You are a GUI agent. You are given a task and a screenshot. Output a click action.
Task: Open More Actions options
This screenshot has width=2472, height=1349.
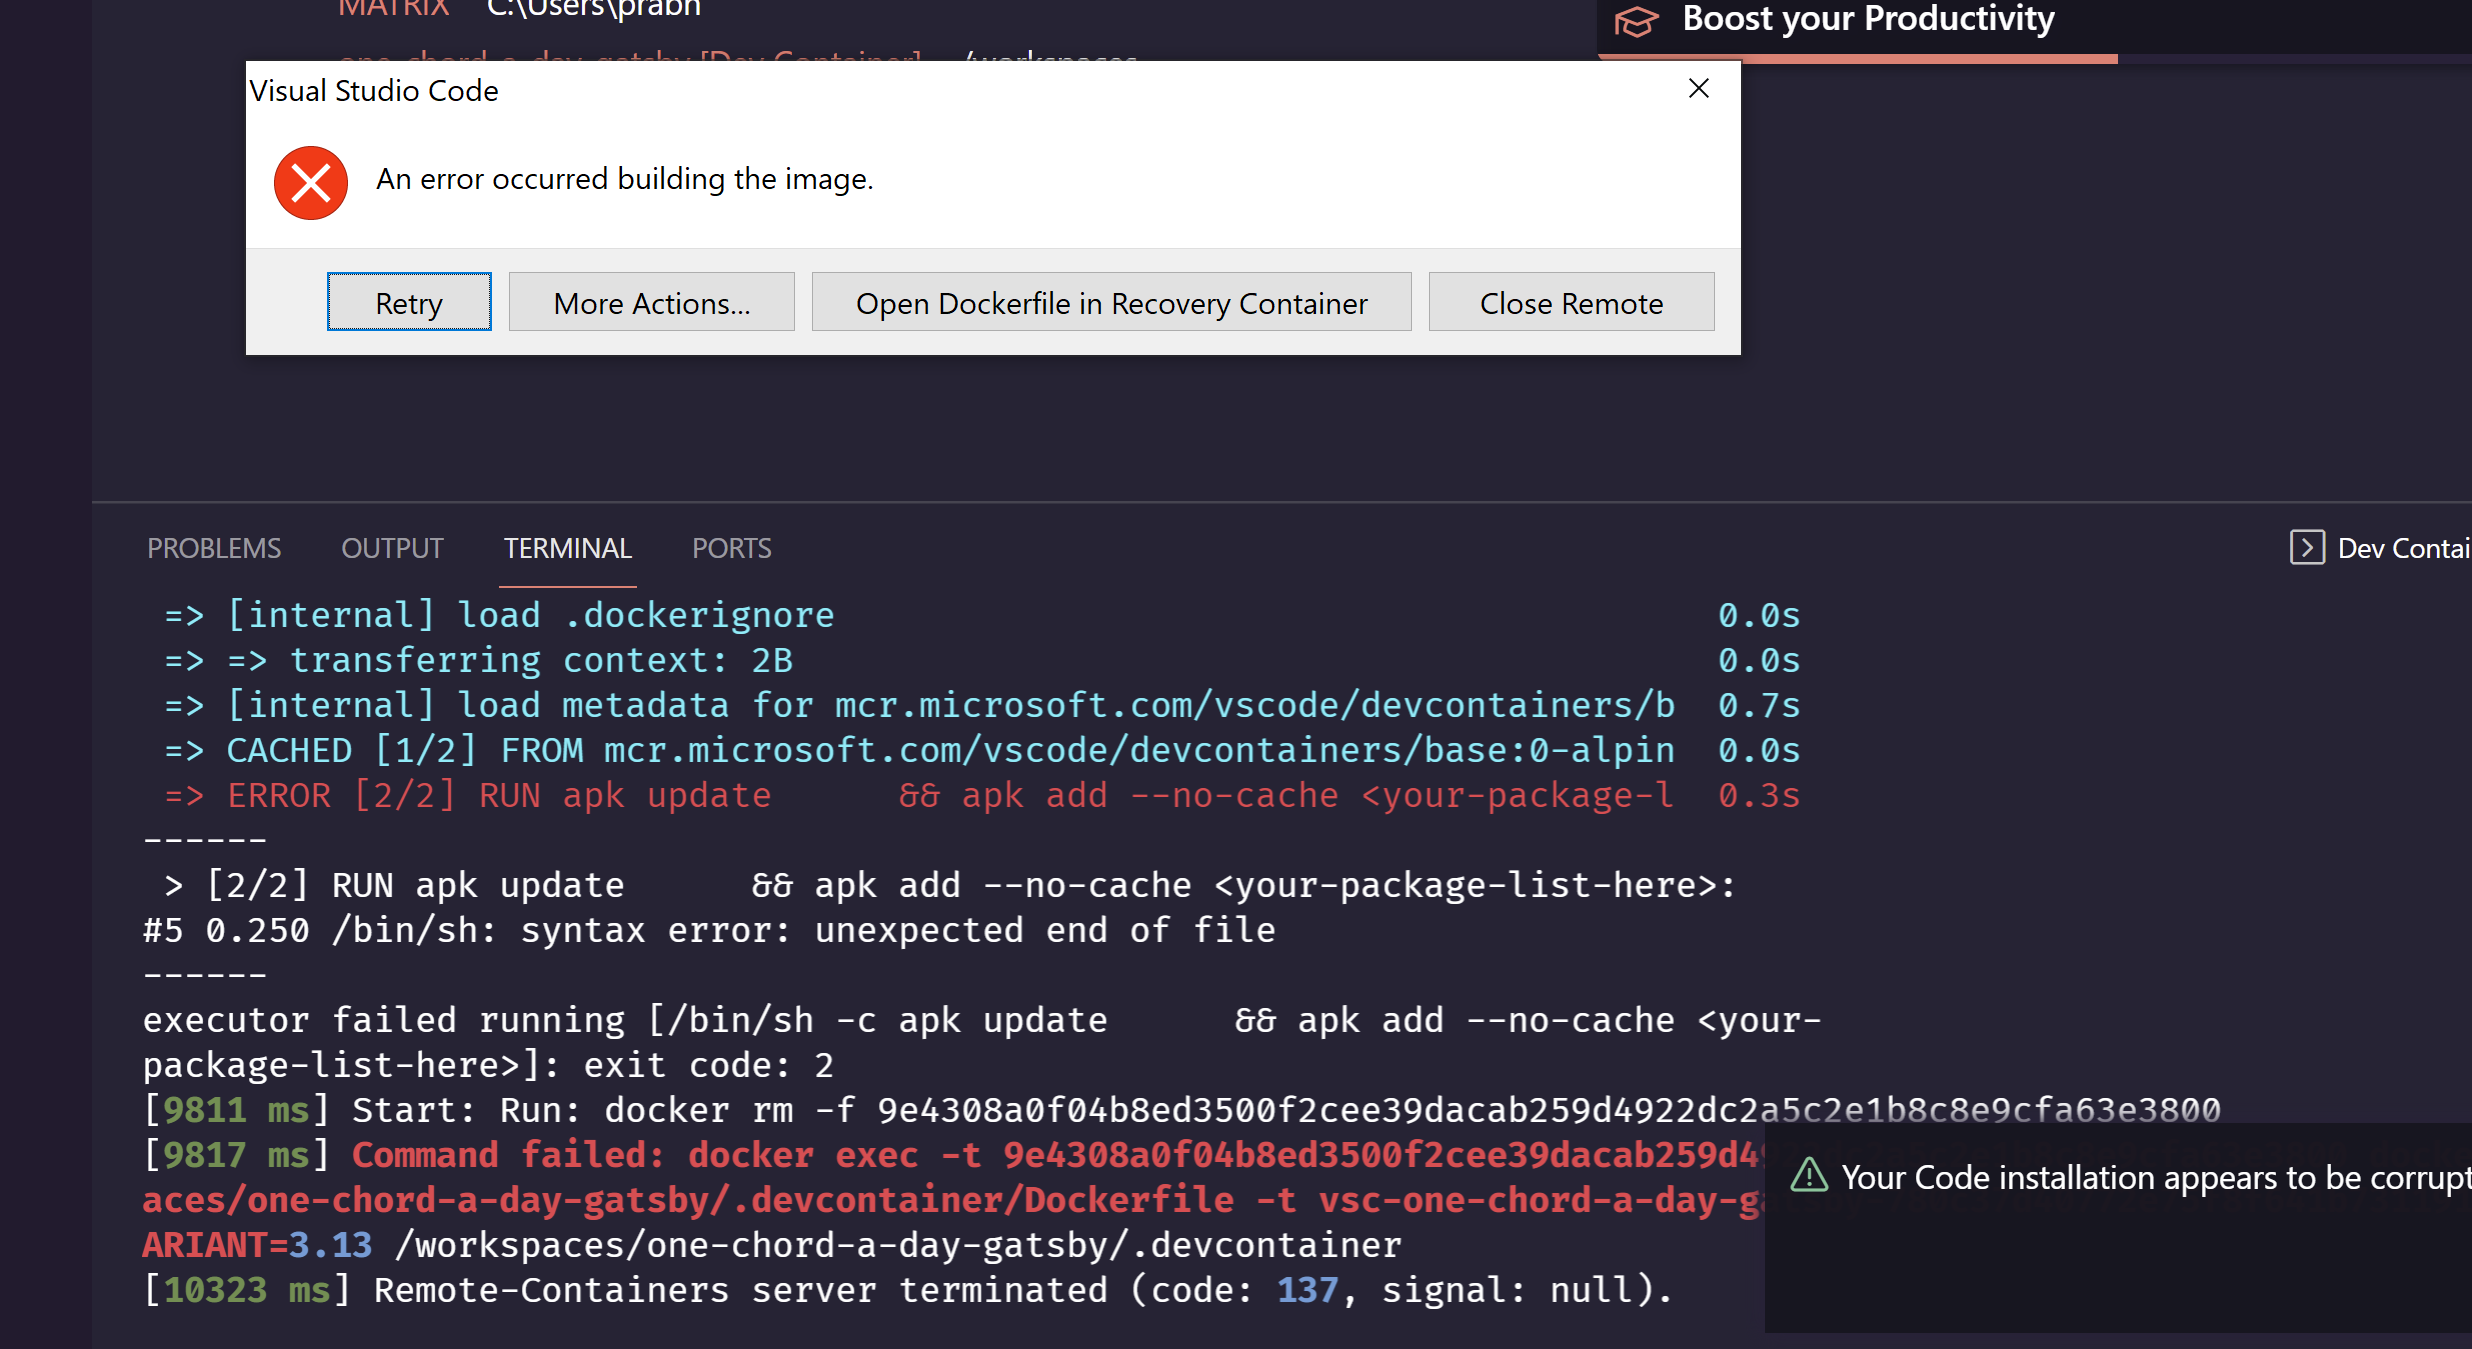[x=651, y=302]
